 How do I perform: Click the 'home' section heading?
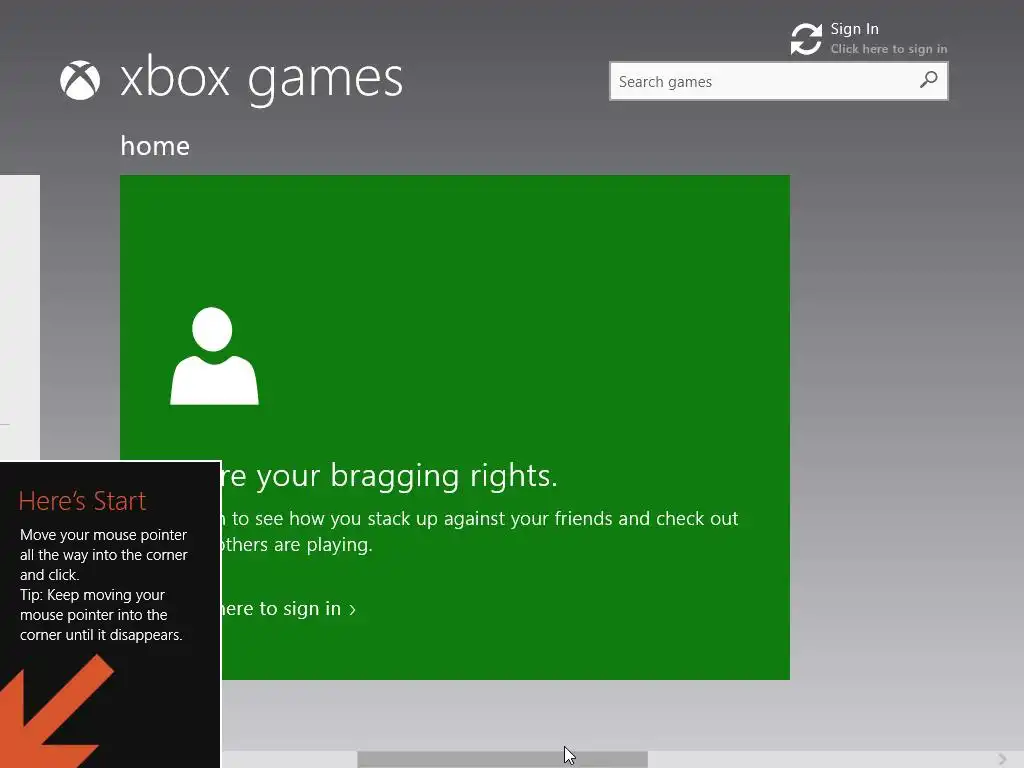tap(155, 146)
